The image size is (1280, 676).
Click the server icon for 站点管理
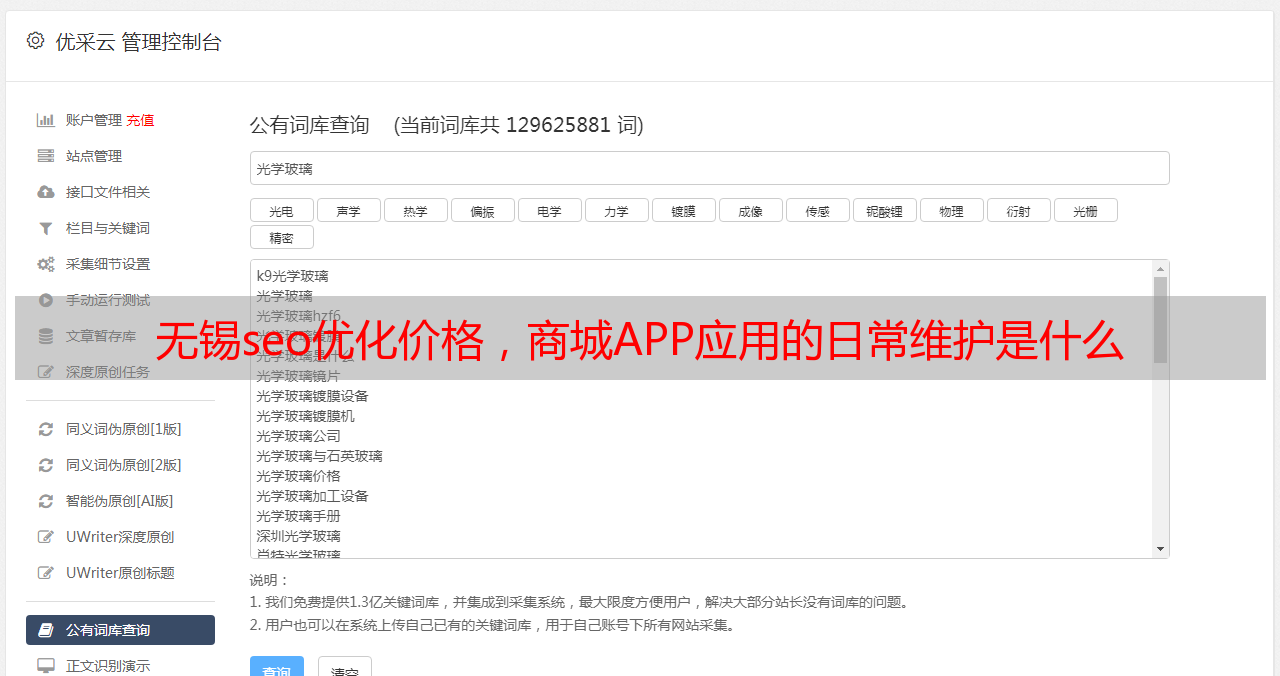(46, 156)
